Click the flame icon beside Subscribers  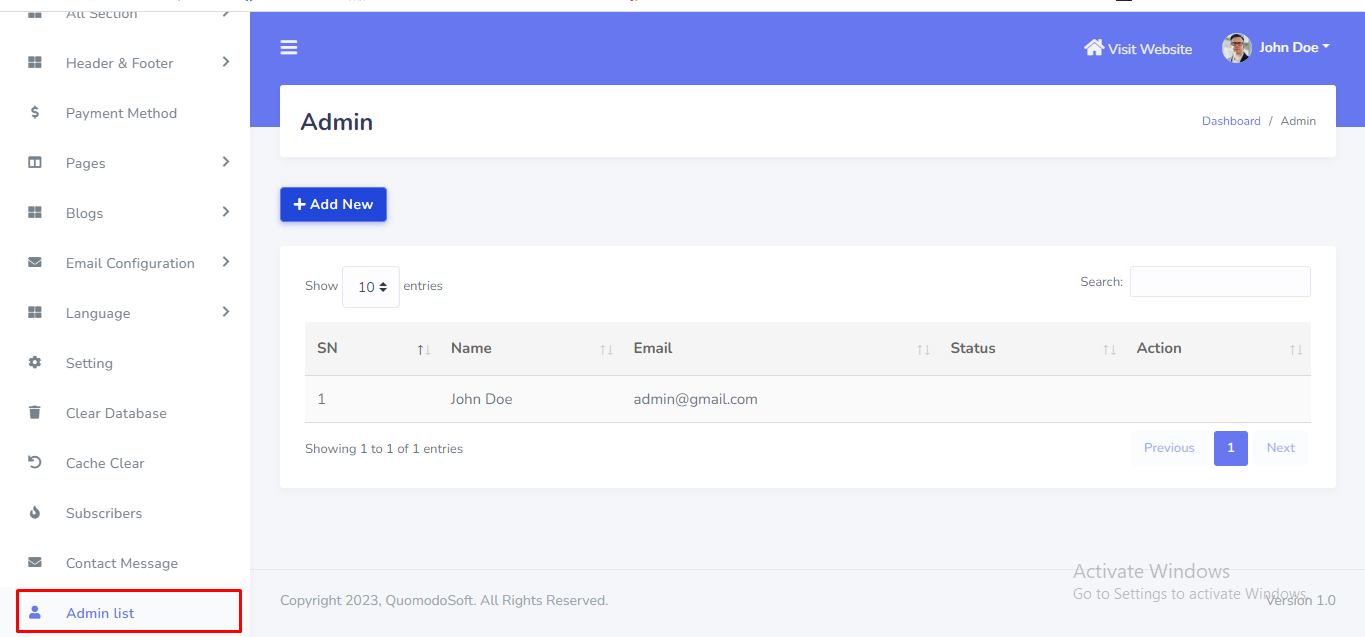click(x=35, y=513)
